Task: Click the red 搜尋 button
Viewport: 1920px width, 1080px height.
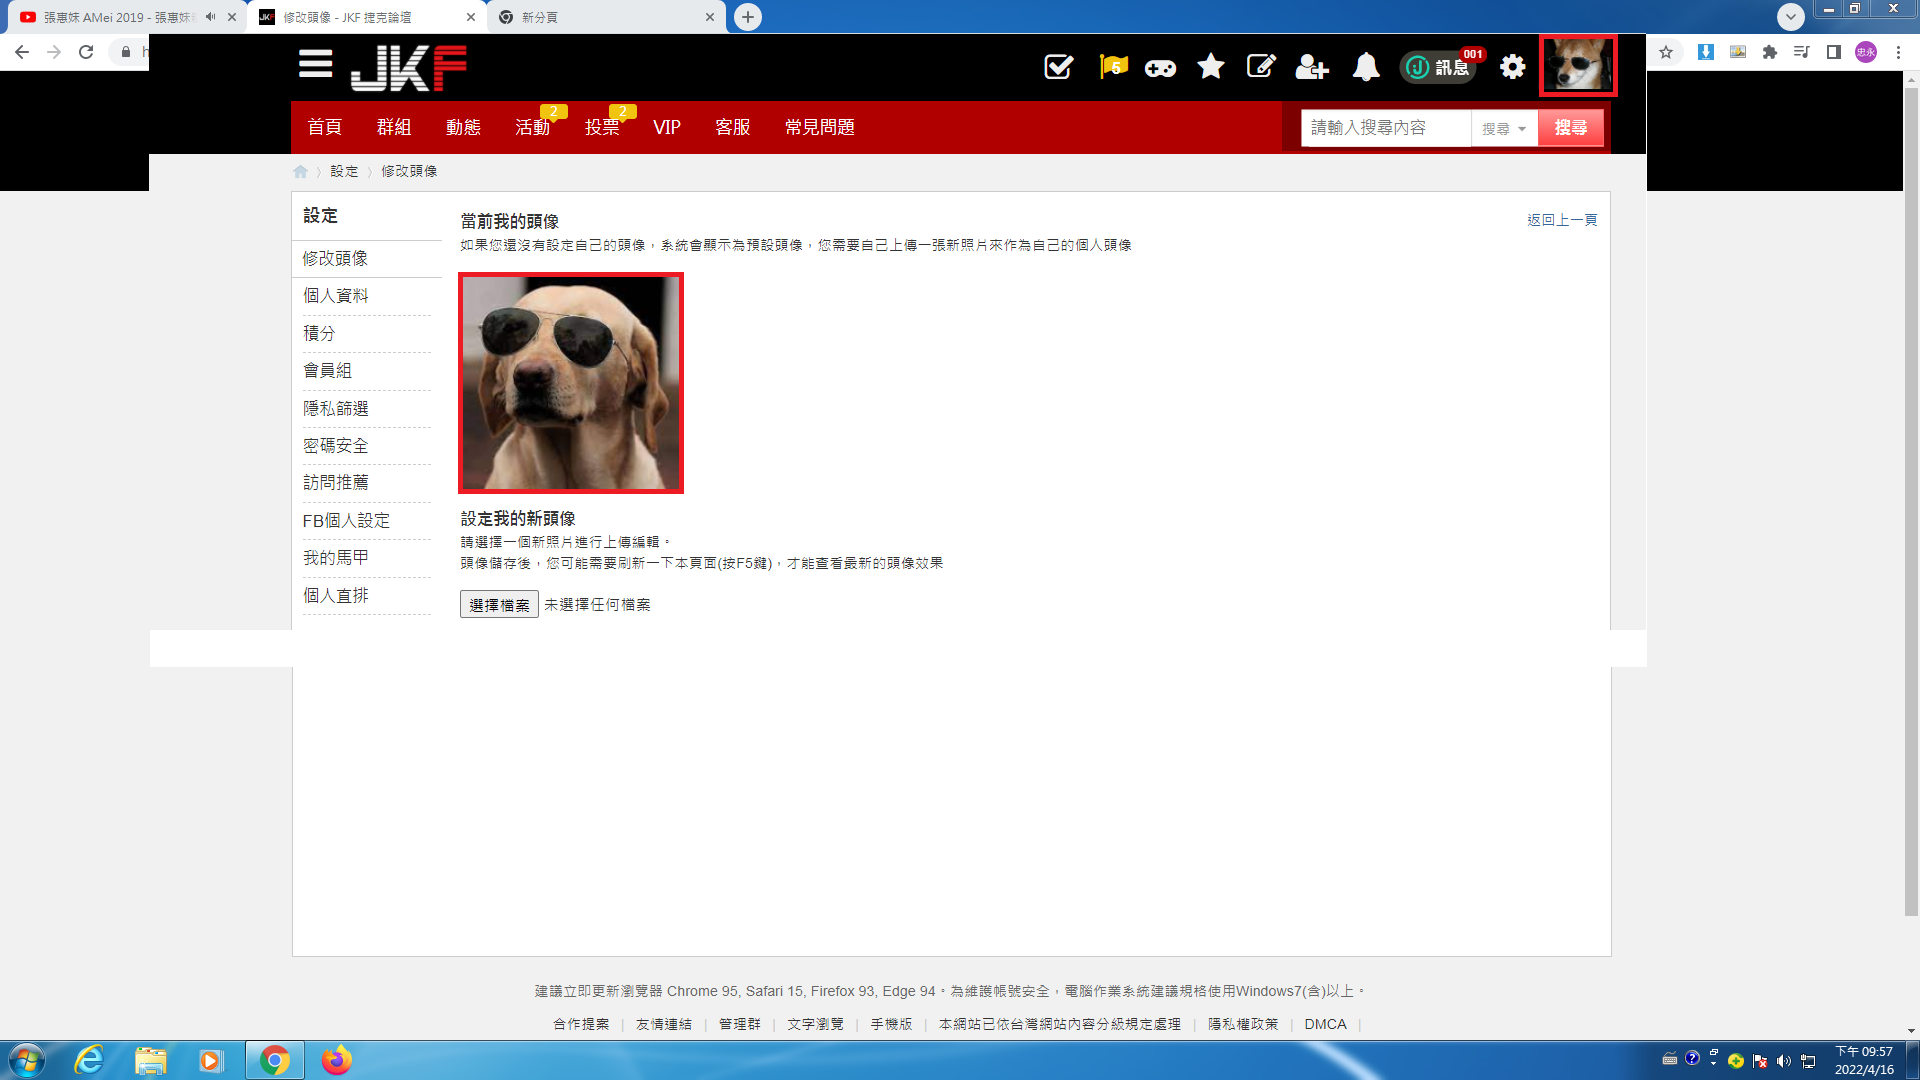Action: (1570, 128)
